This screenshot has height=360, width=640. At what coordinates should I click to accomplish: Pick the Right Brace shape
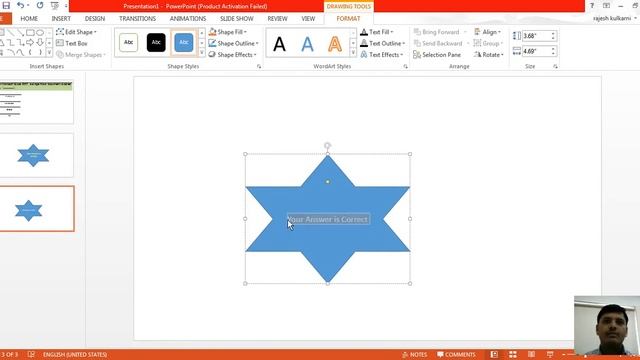(x=40, y=52)
